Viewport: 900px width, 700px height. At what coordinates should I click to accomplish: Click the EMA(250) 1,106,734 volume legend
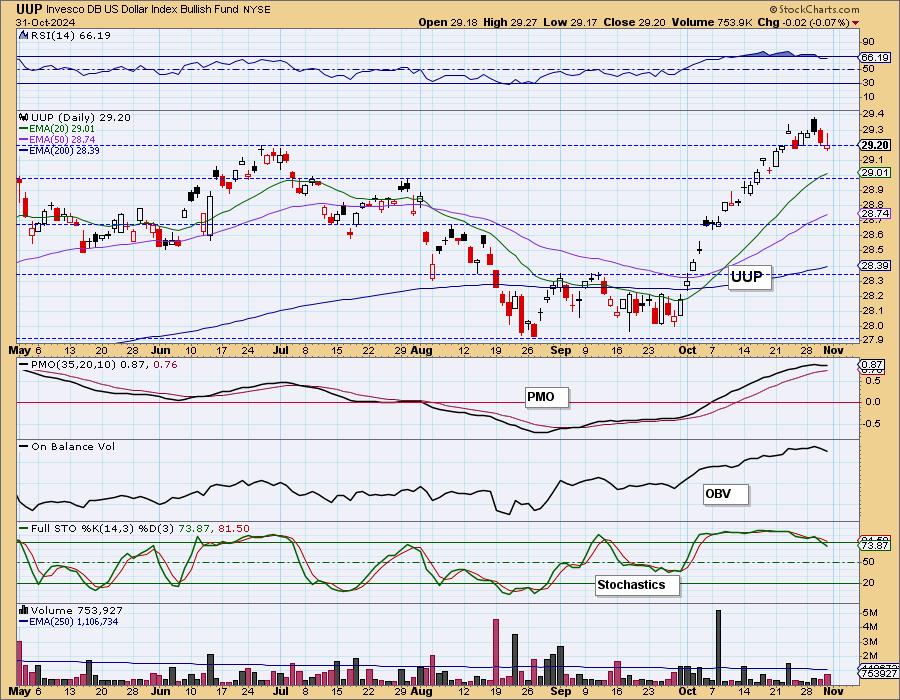[74, 621]
